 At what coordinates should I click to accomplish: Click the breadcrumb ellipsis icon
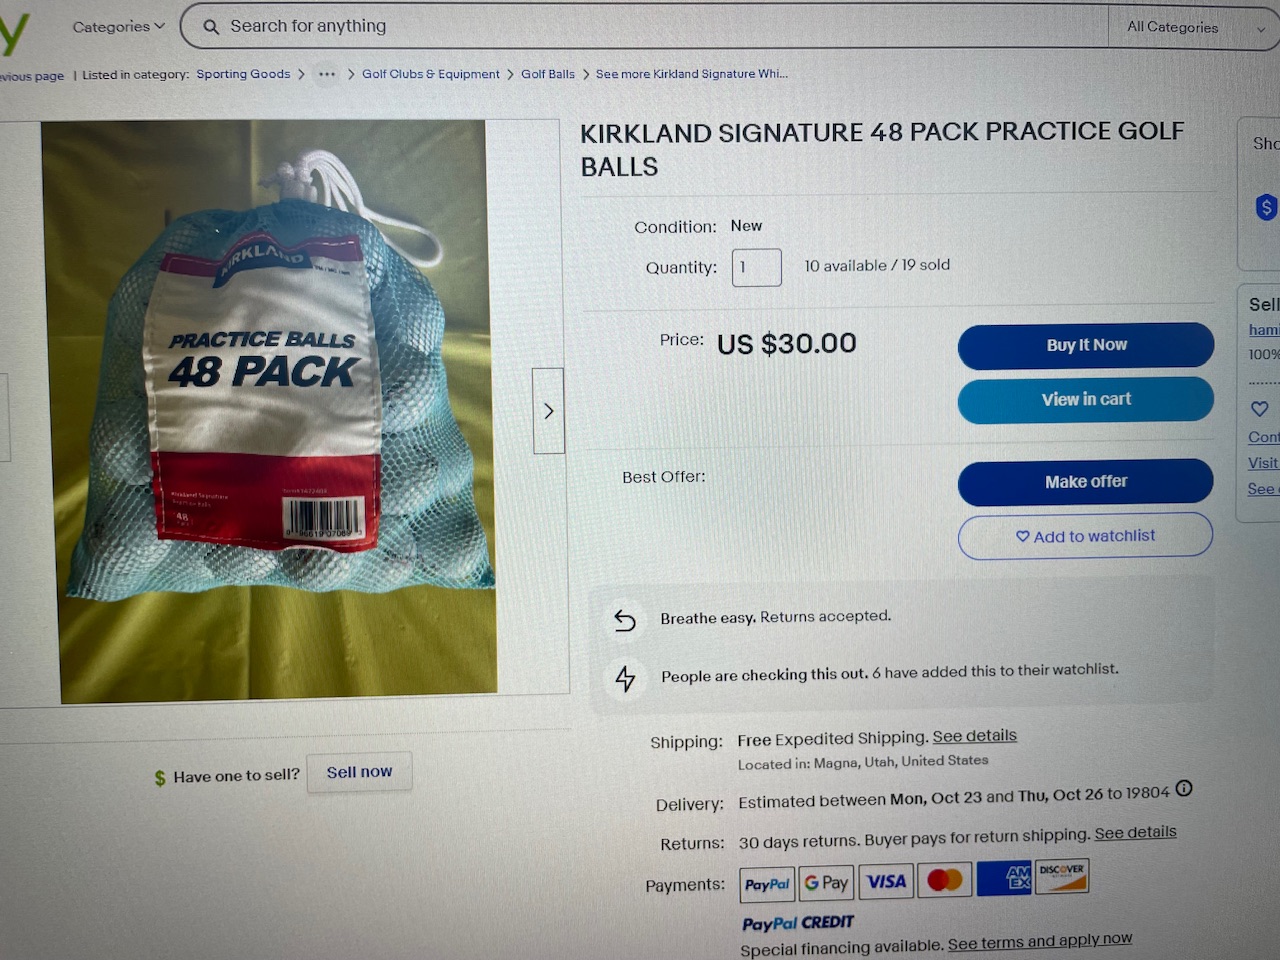pyautogui.click(x=327, y=74)
